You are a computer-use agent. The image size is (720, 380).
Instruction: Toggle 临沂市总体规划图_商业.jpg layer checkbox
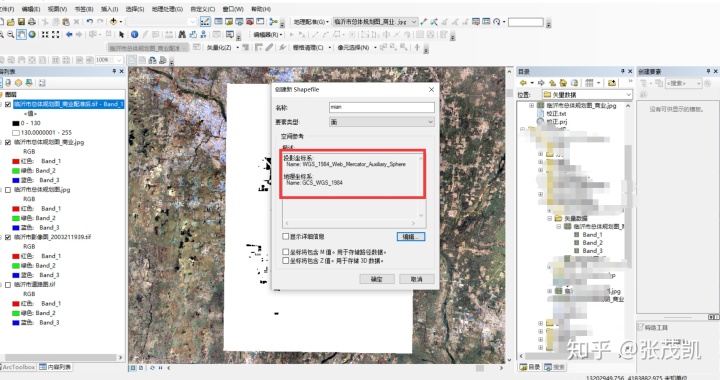pyautogui.click(x=8, y=142)
